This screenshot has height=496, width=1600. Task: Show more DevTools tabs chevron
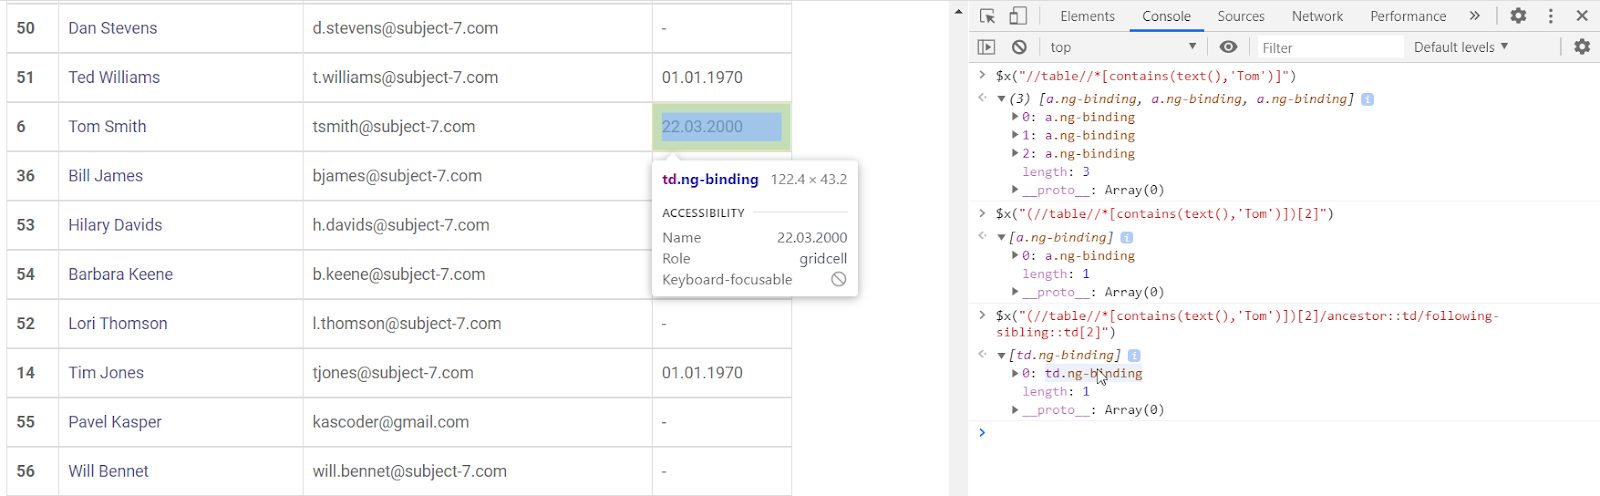(x=1474, y=16)
